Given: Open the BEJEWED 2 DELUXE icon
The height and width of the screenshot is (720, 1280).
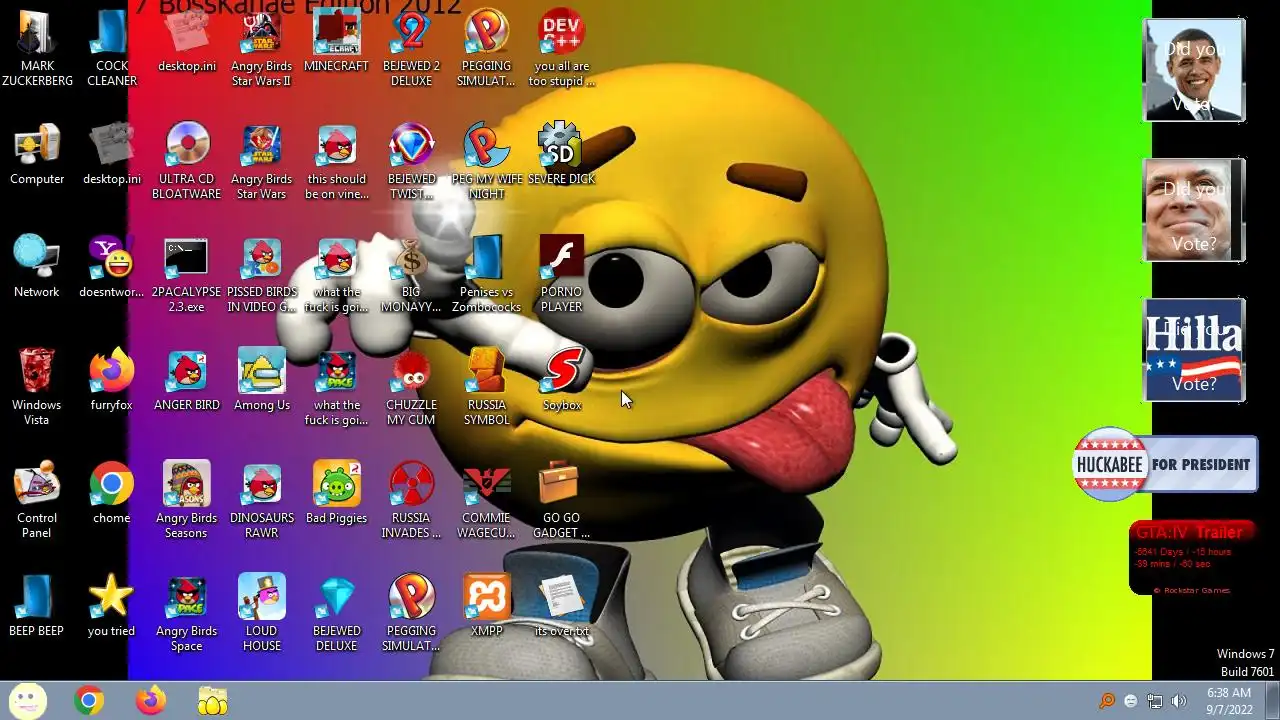Looking at the screenshot, I should click(x=412, y=48).
